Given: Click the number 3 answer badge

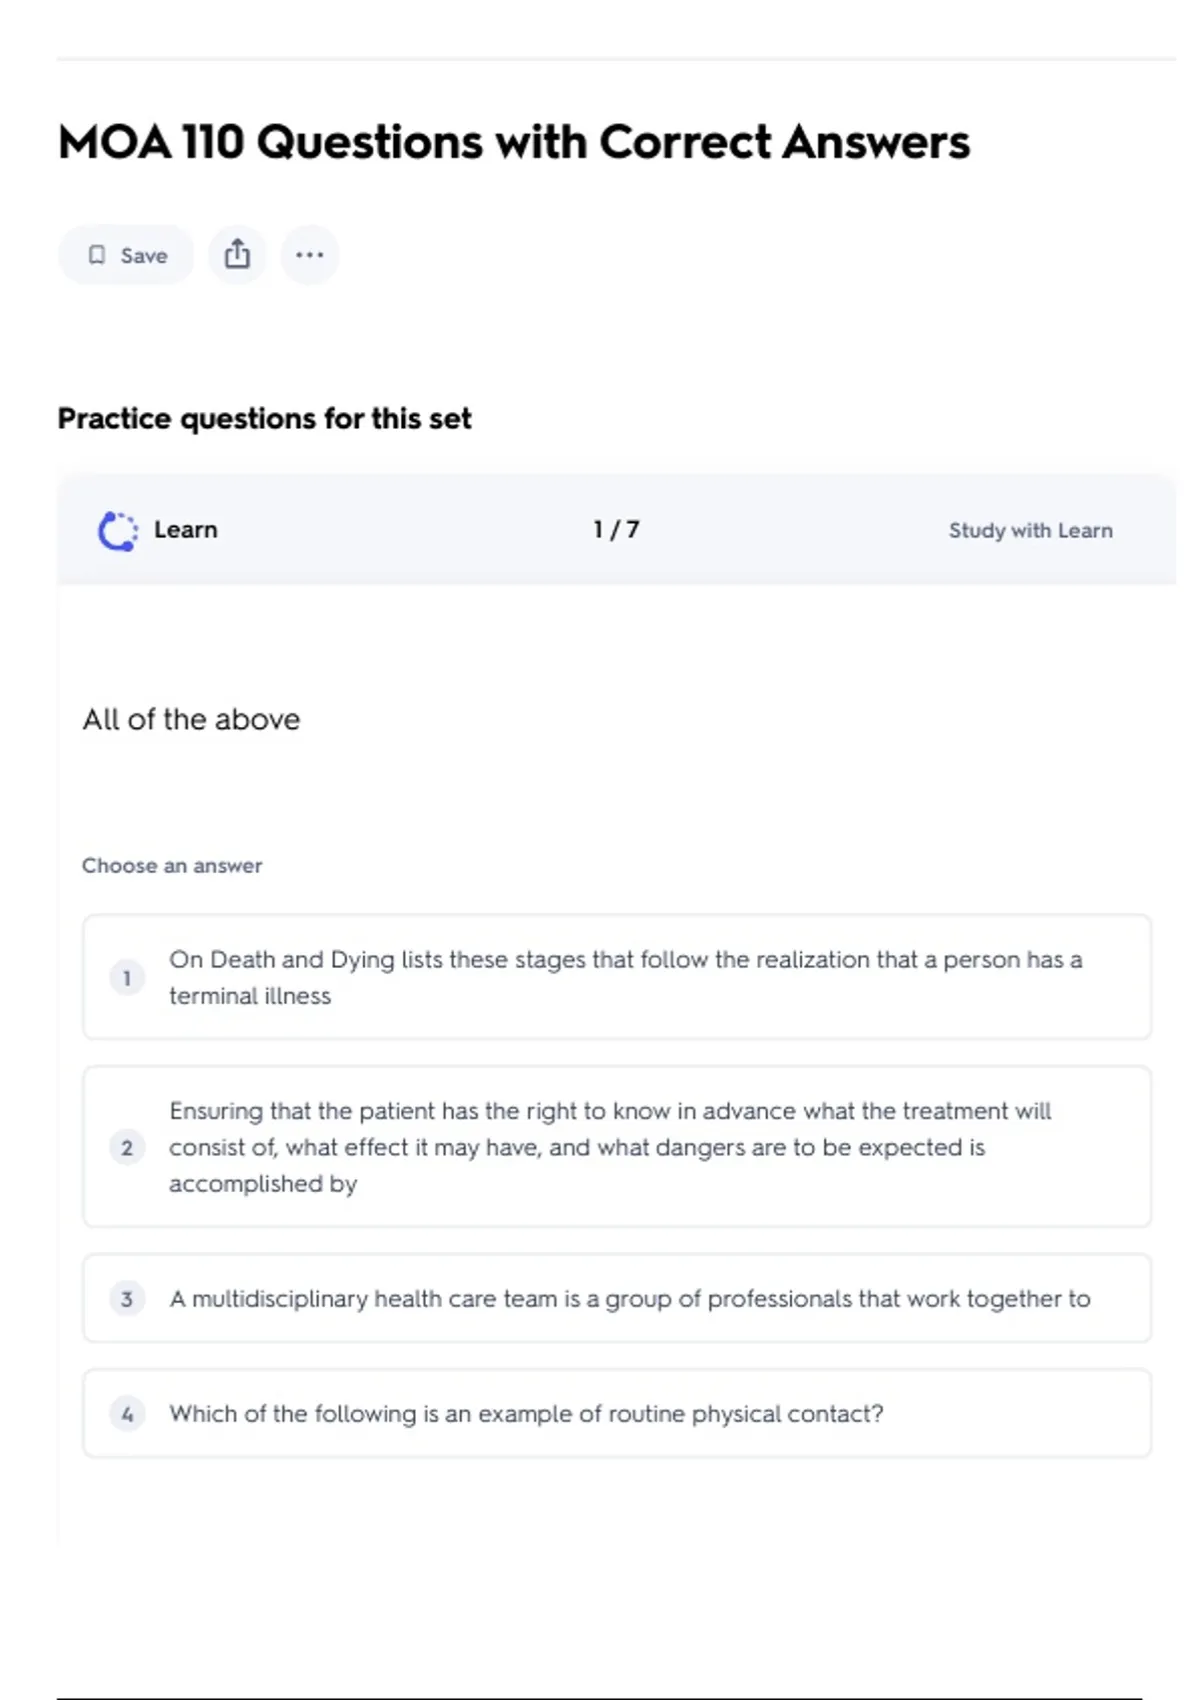Looking at the screenshot, I should coord(127,1299).
